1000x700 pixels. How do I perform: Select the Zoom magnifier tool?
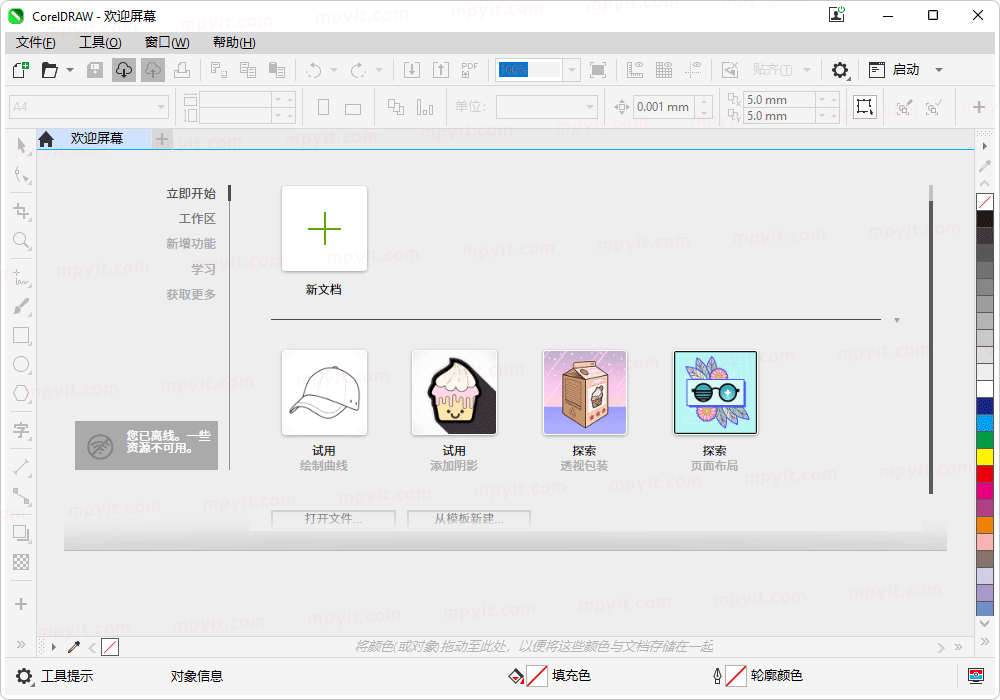coord(21,240)
